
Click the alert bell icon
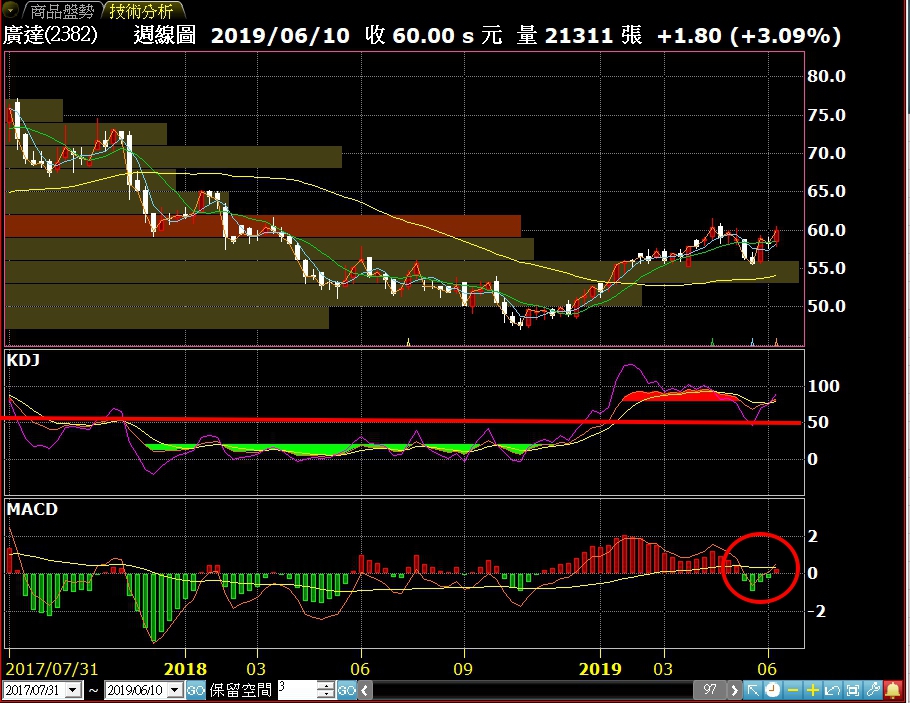(893, 690)
